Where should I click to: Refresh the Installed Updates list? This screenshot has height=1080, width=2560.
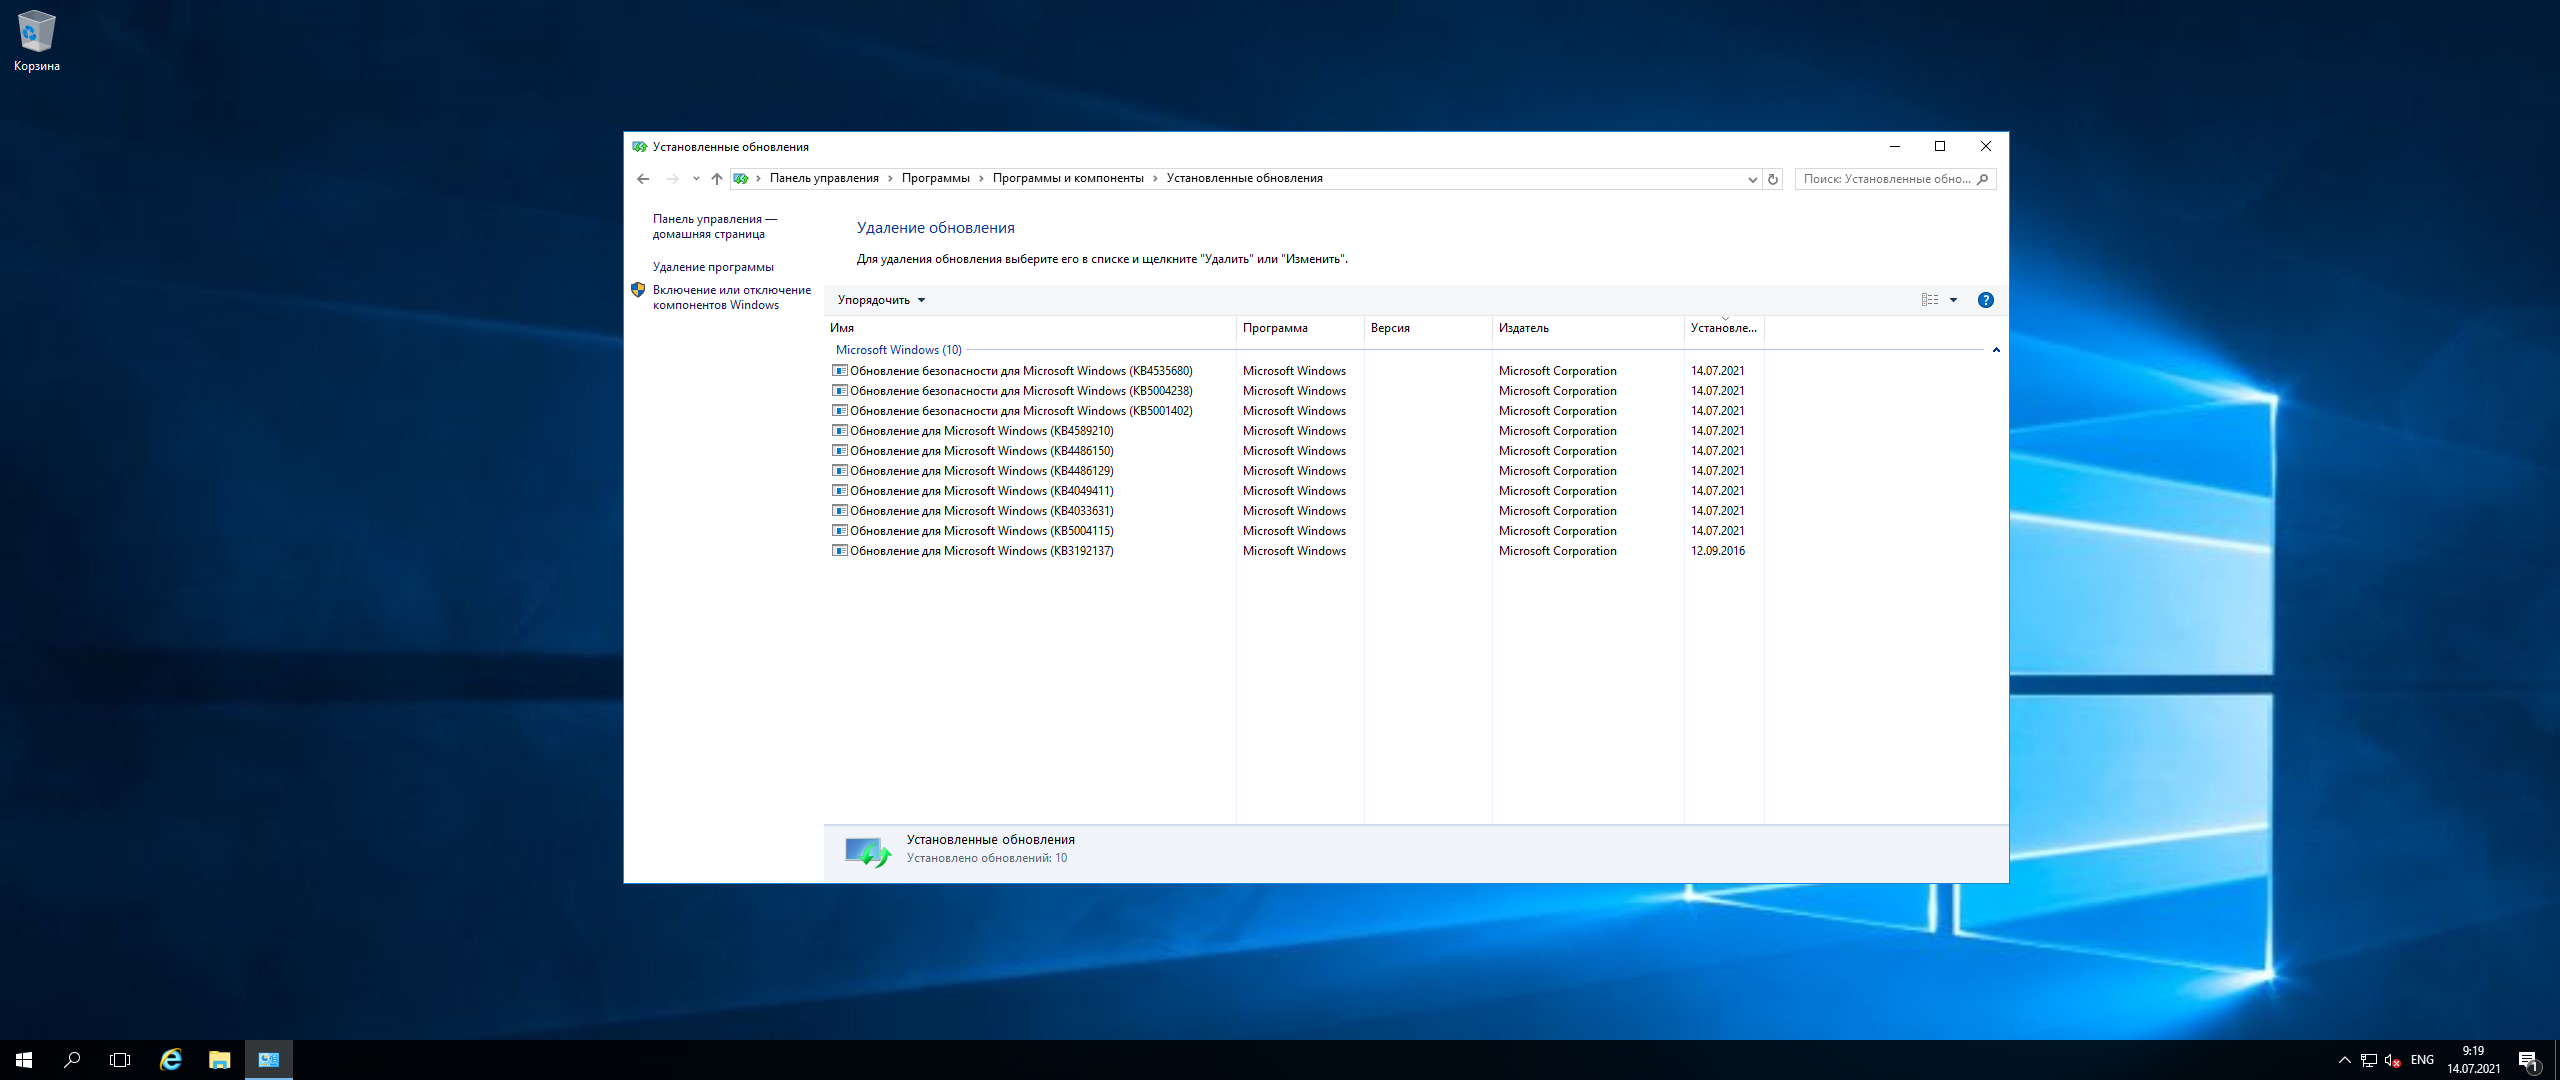1773,179
